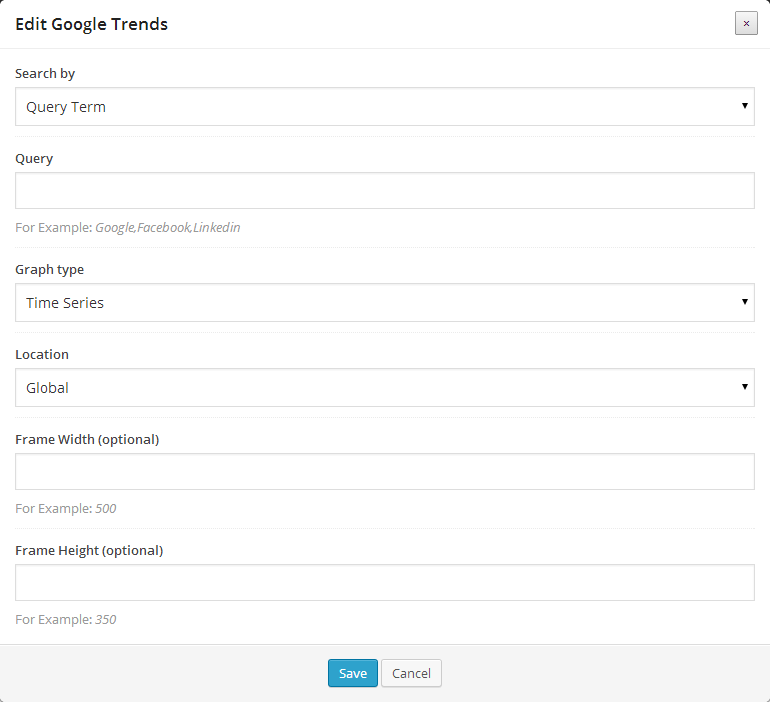This screenshot has height=702, width=770.
Task: Click the 'Search by' label
Action: click(x=45, y=74)
